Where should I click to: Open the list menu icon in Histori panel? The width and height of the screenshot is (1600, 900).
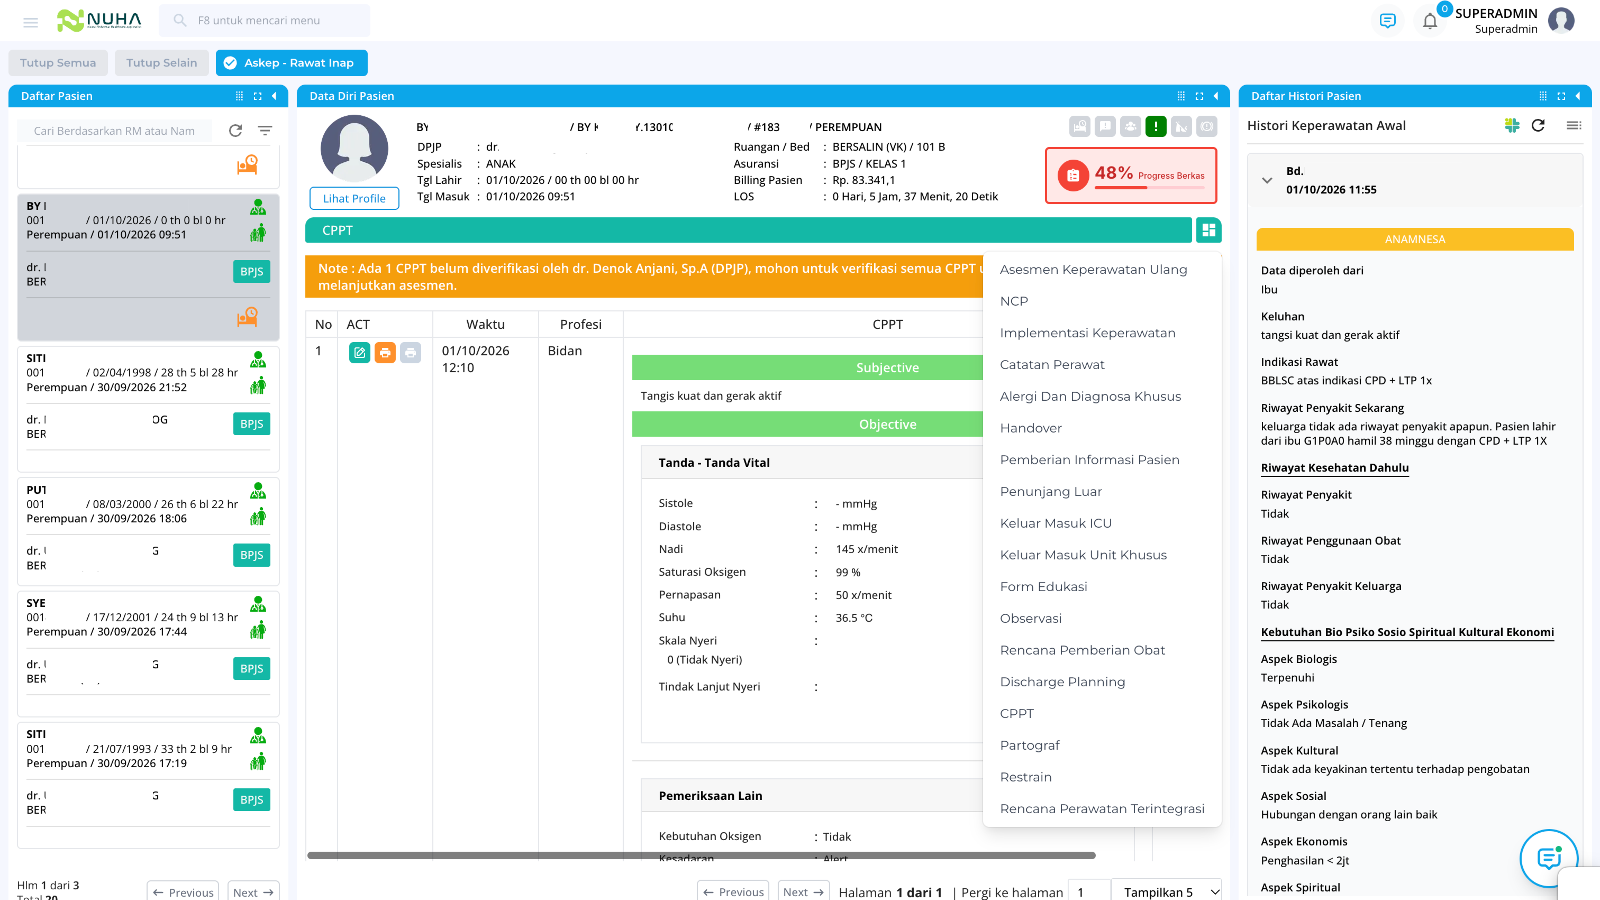(1574, 126)
